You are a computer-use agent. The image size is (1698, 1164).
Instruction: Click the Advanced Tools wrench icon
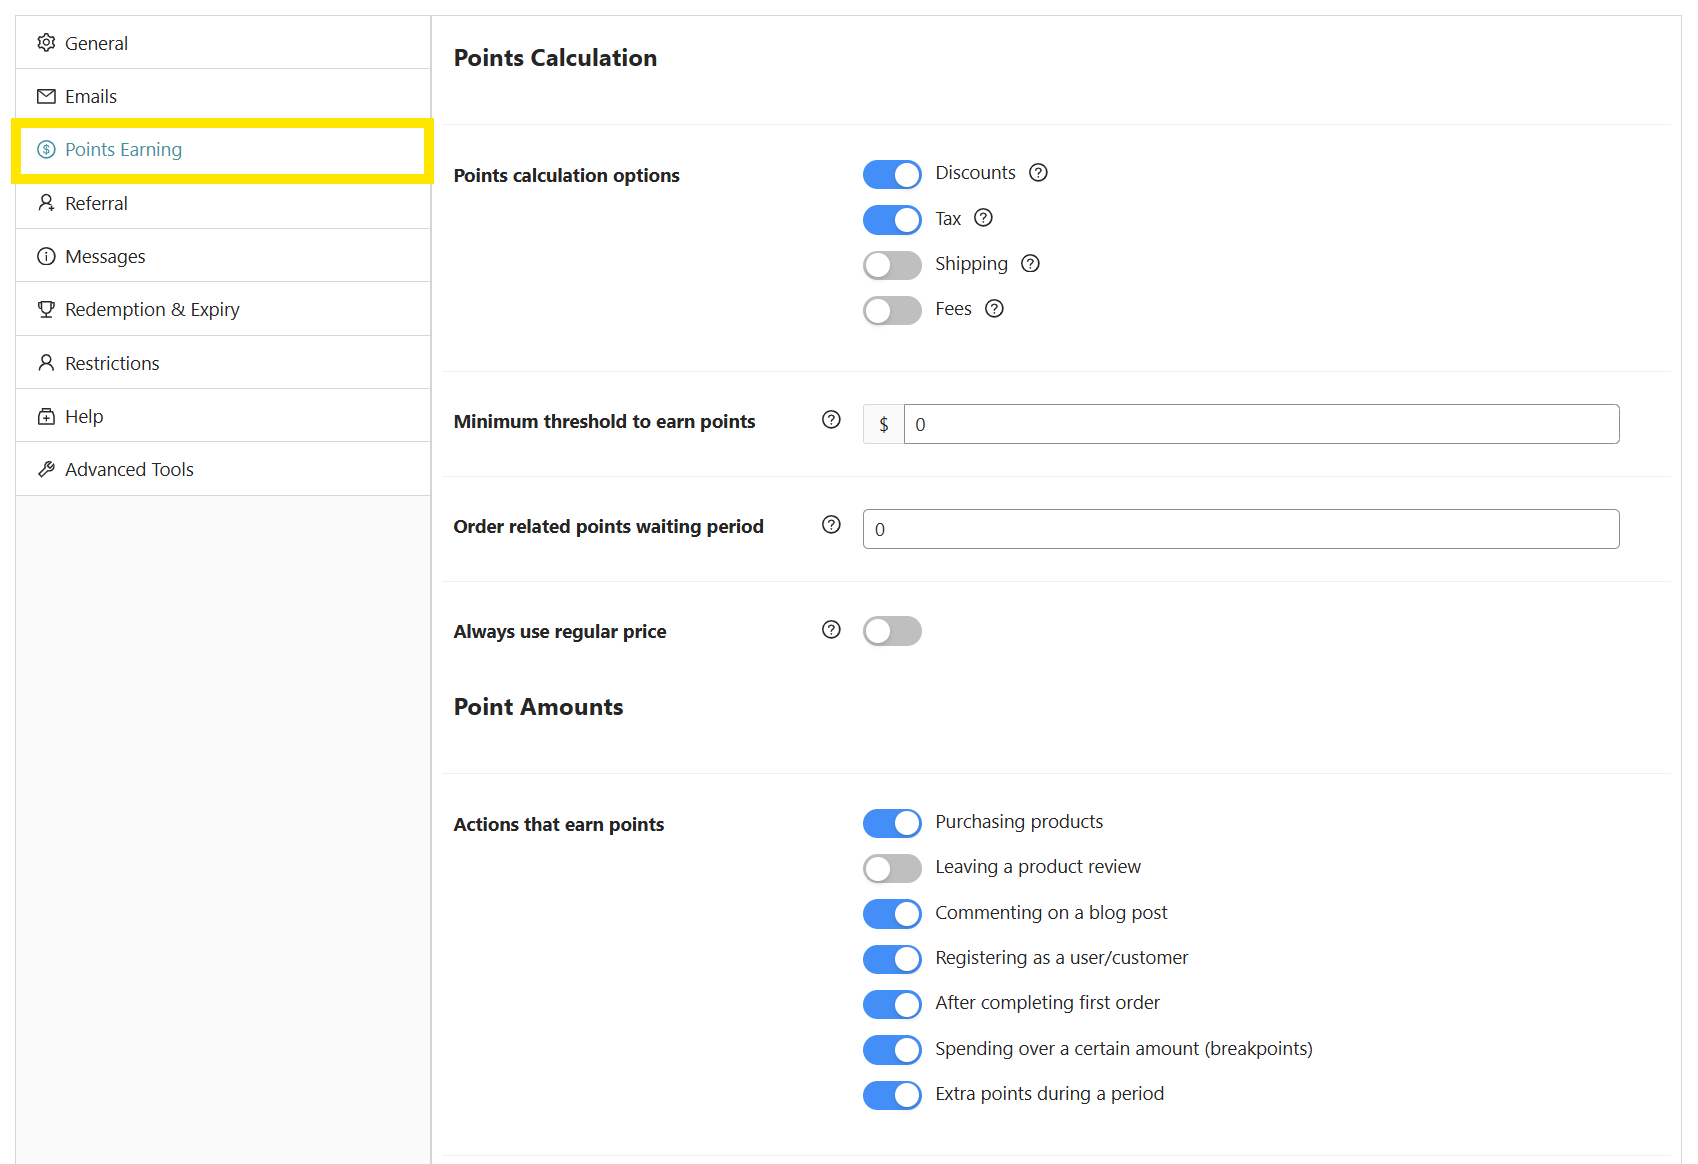coord(46,469)
